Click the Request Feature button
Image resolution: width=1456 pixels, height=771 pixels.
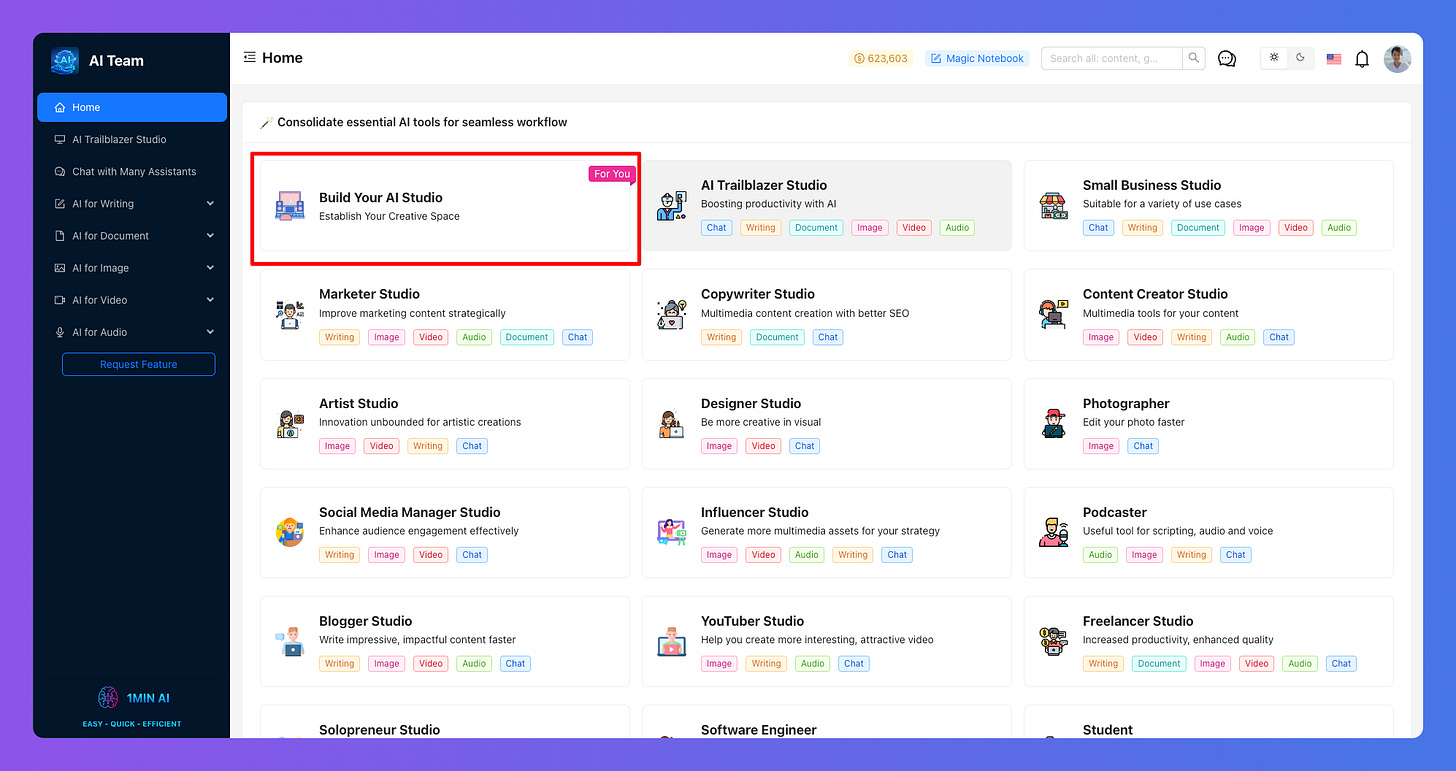(138, 364)
